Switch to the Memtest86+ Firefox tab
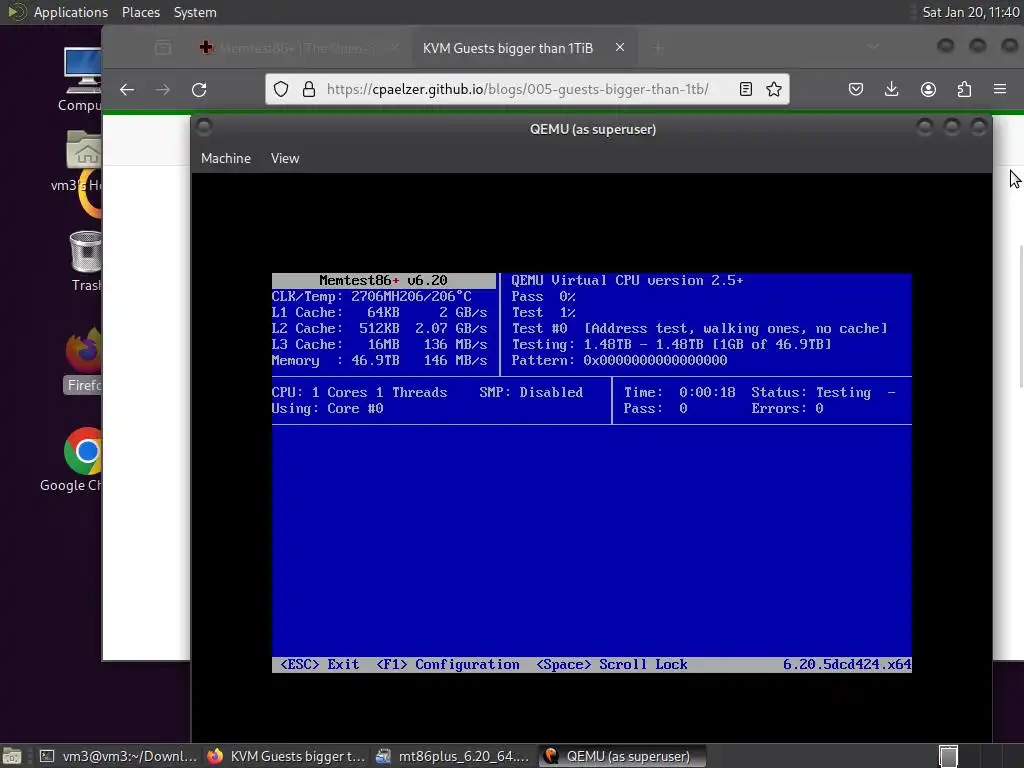 pyautogui.click(x=299, y=48)
